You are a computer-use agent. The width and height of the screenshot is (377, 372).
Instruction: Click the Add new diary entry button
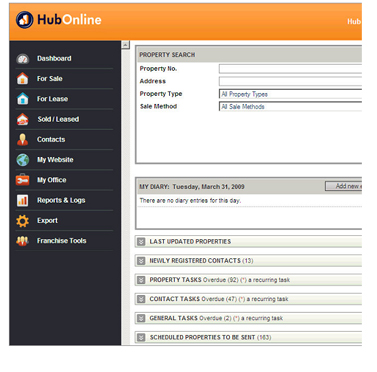pos(344,186)
